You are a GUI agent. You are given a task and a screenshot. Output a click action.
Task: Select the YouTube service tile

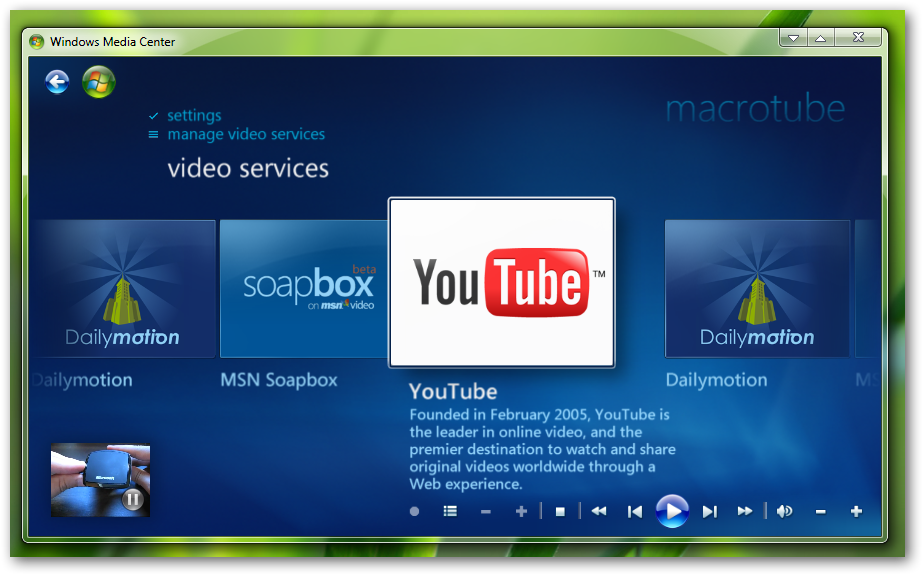[x=502, y=282]
